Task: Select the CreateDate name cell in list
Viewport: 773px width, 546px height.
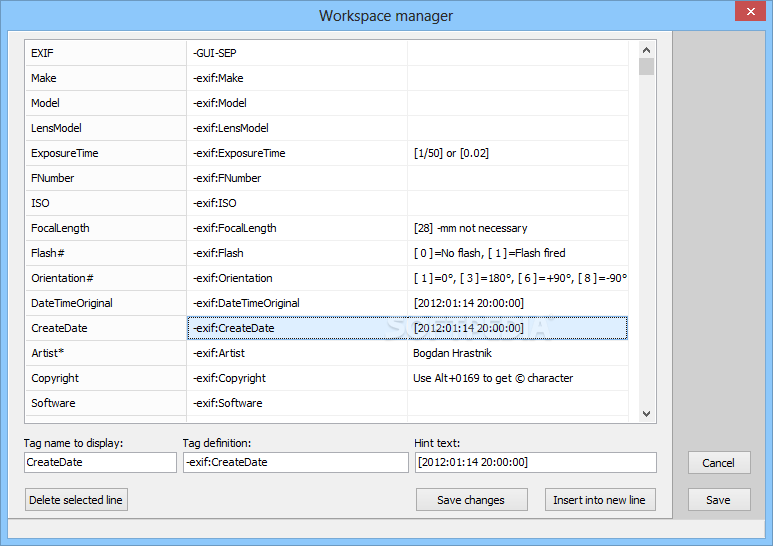Action: pyautogui.click(x=105, y=328)
